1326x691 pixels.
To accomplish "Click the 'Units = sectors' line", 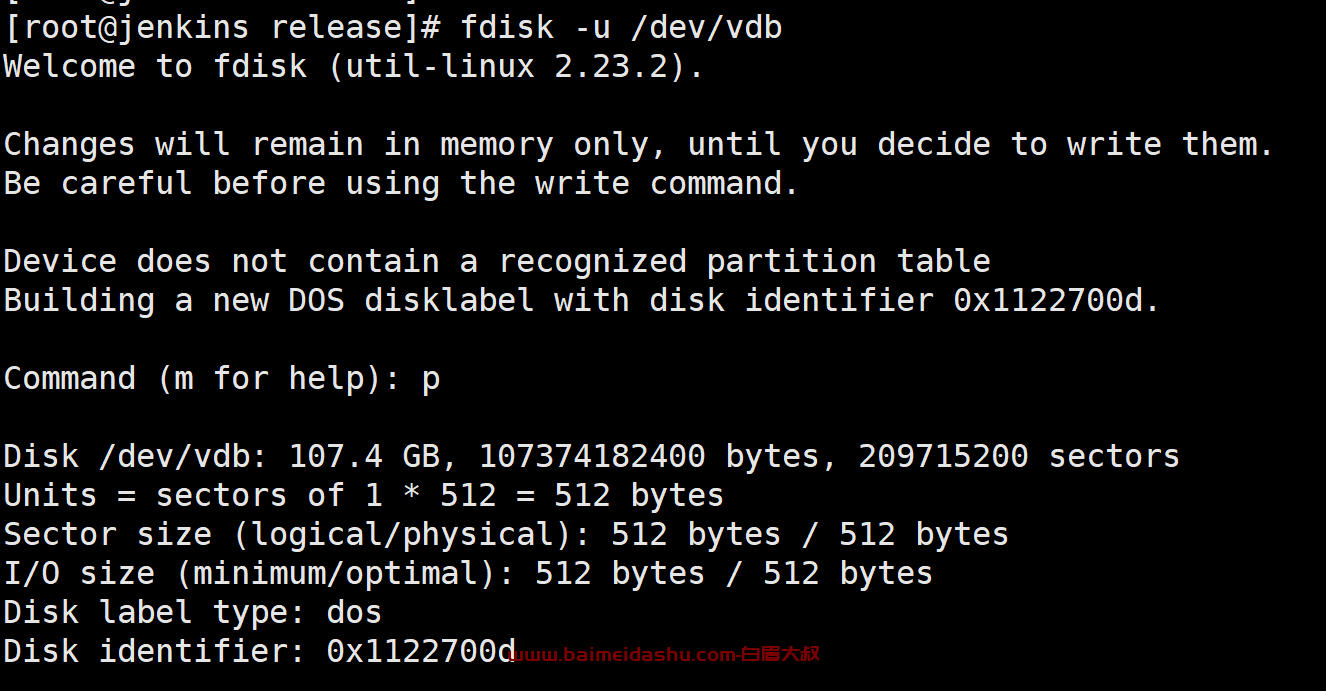I will (364, 496).
